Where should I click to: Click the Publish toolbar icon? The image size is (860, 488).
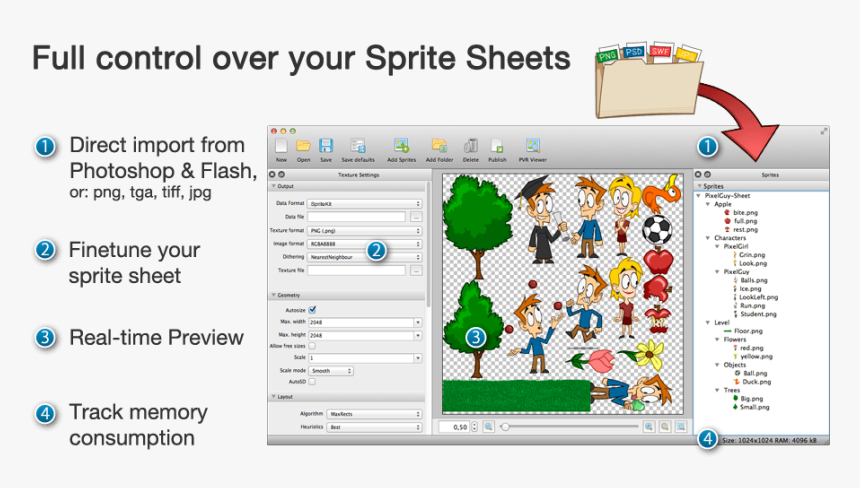click(497, 145)
